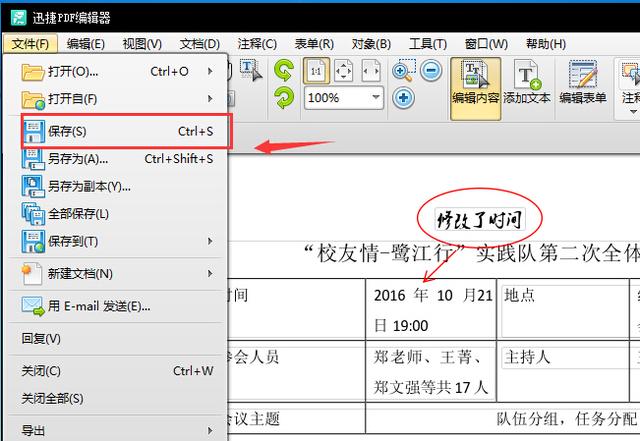The height and width of the screenshot is (441, 640).
Task: Rotate view with the lower green arrow
Action: pyautogui.click(x=284, y=98)
